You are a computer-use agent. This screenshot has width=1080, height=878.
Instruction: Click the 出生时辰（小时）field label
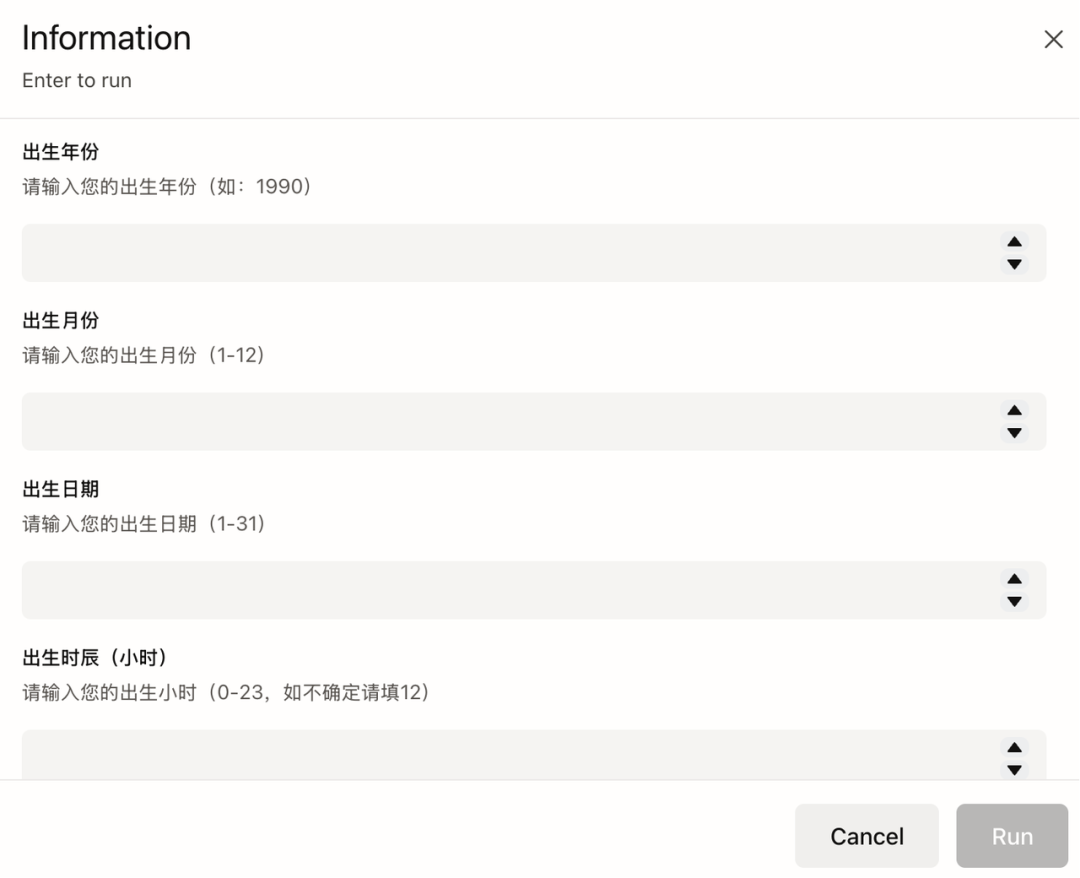[x=95, y=658]
